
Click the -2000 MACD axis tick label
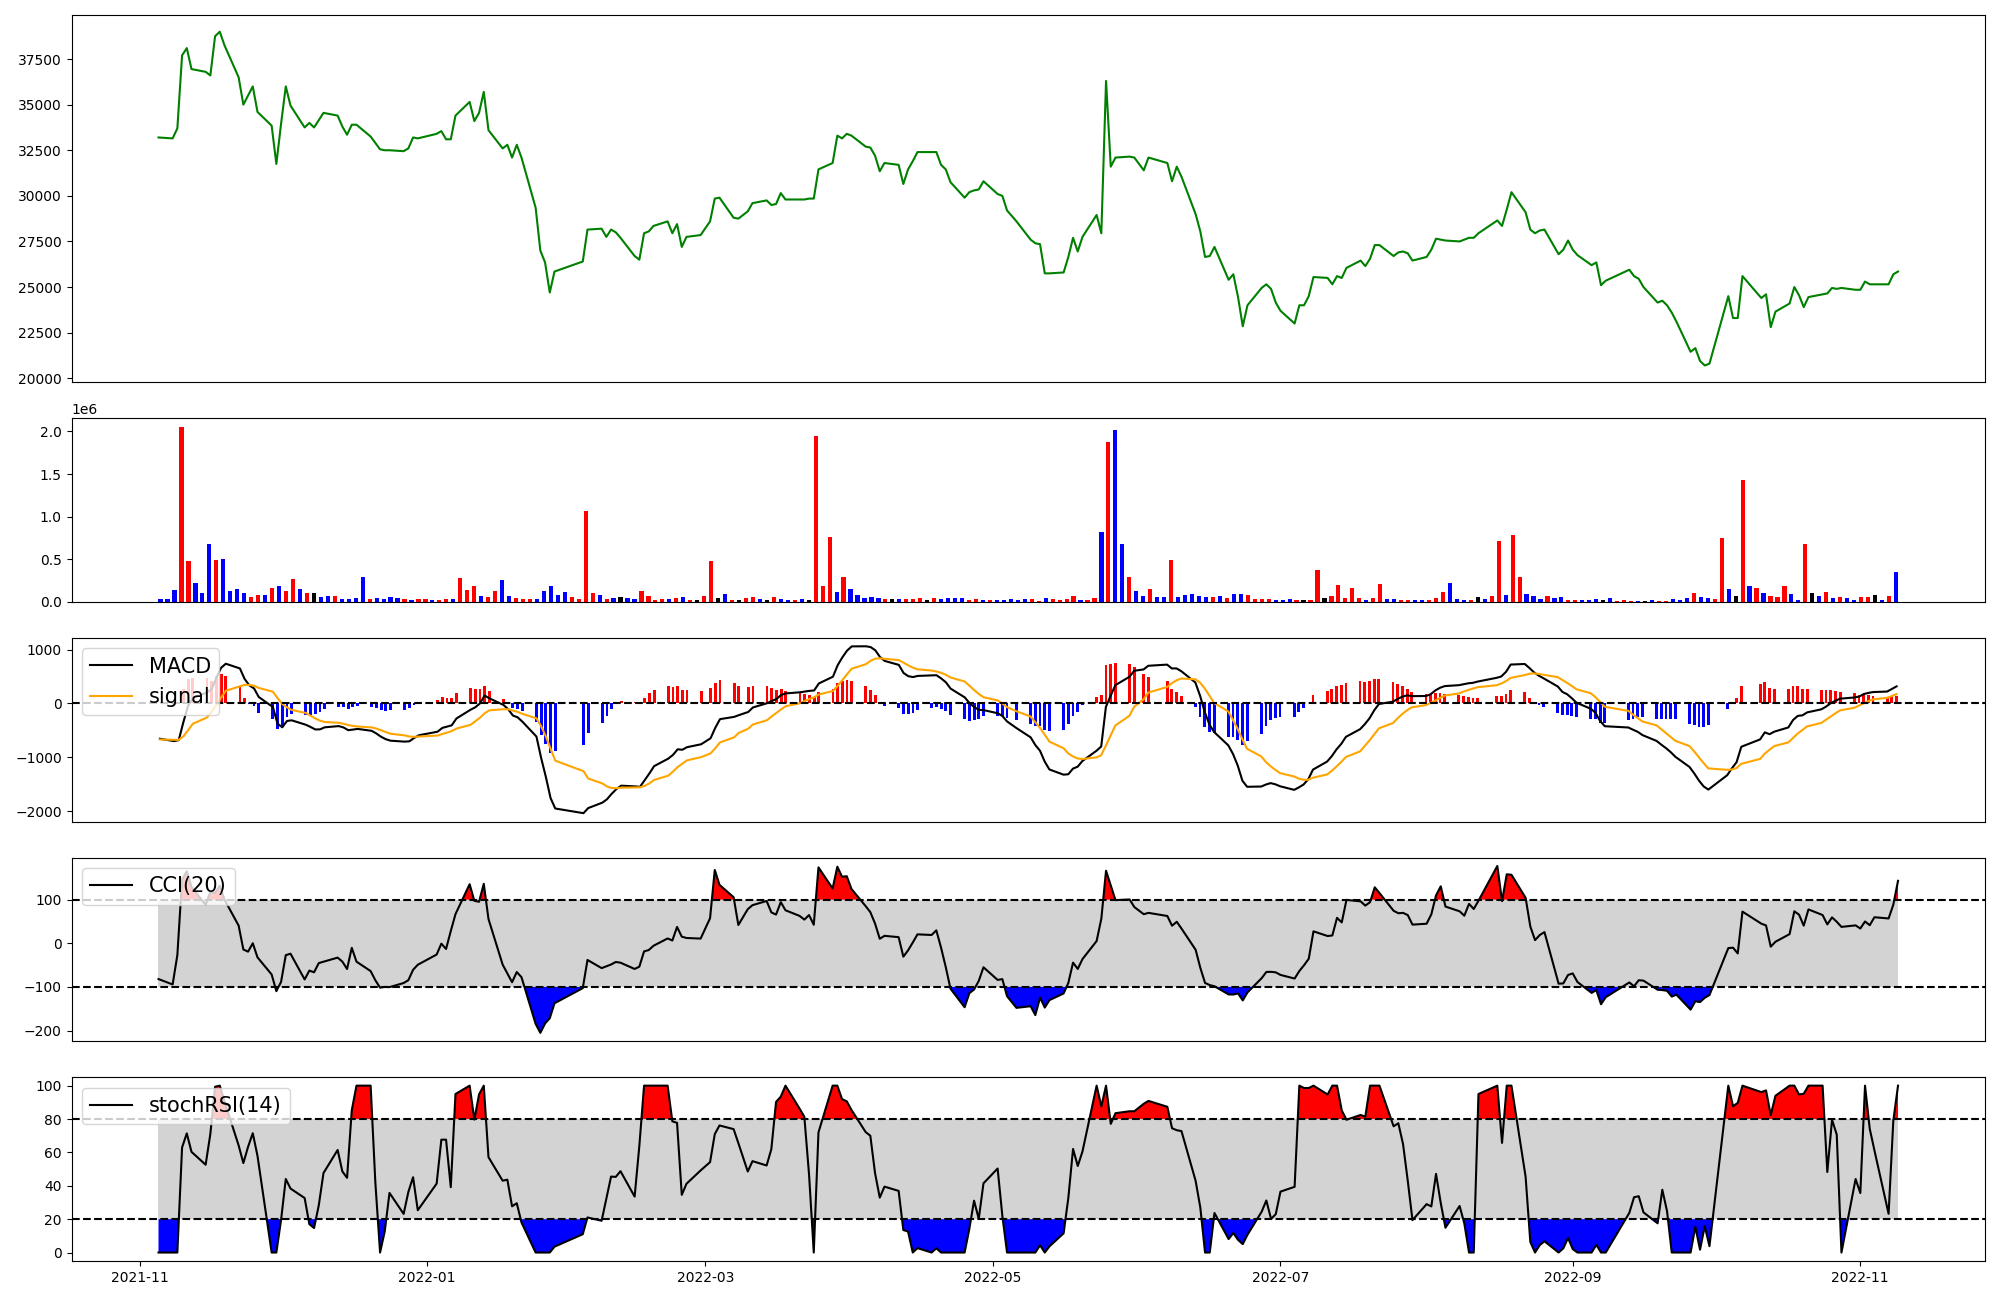point(39,812)
